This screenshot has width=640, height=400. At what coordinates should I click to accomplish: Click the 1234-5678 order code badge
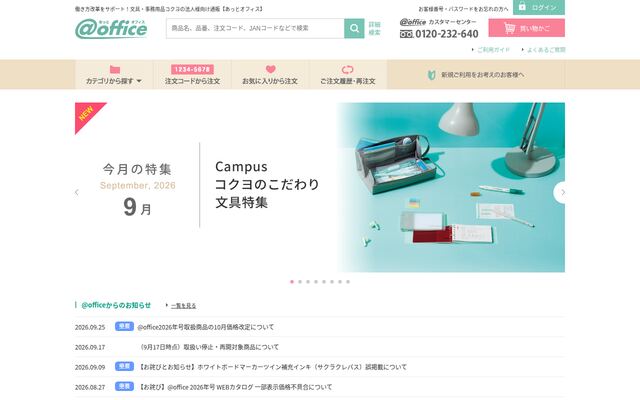[x=192, y=69]
